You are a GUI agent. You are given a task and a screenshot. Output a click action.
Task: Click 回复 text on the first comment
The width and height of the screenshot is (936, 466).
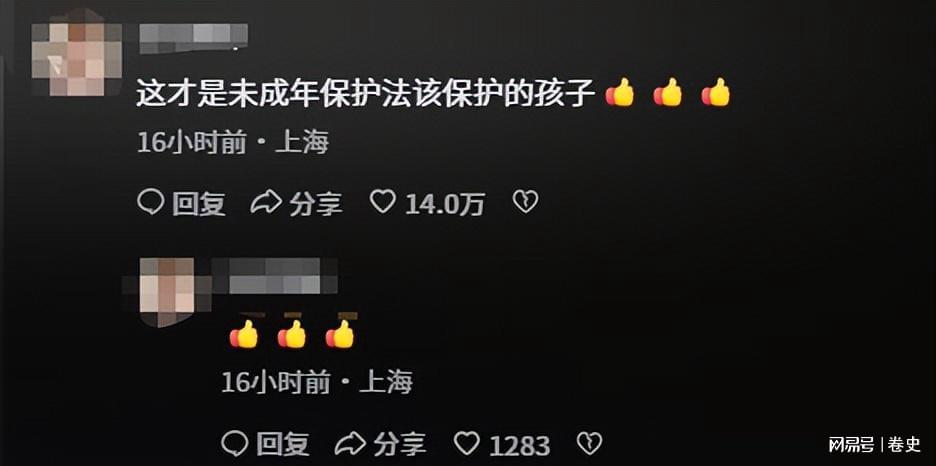(199, 204)
